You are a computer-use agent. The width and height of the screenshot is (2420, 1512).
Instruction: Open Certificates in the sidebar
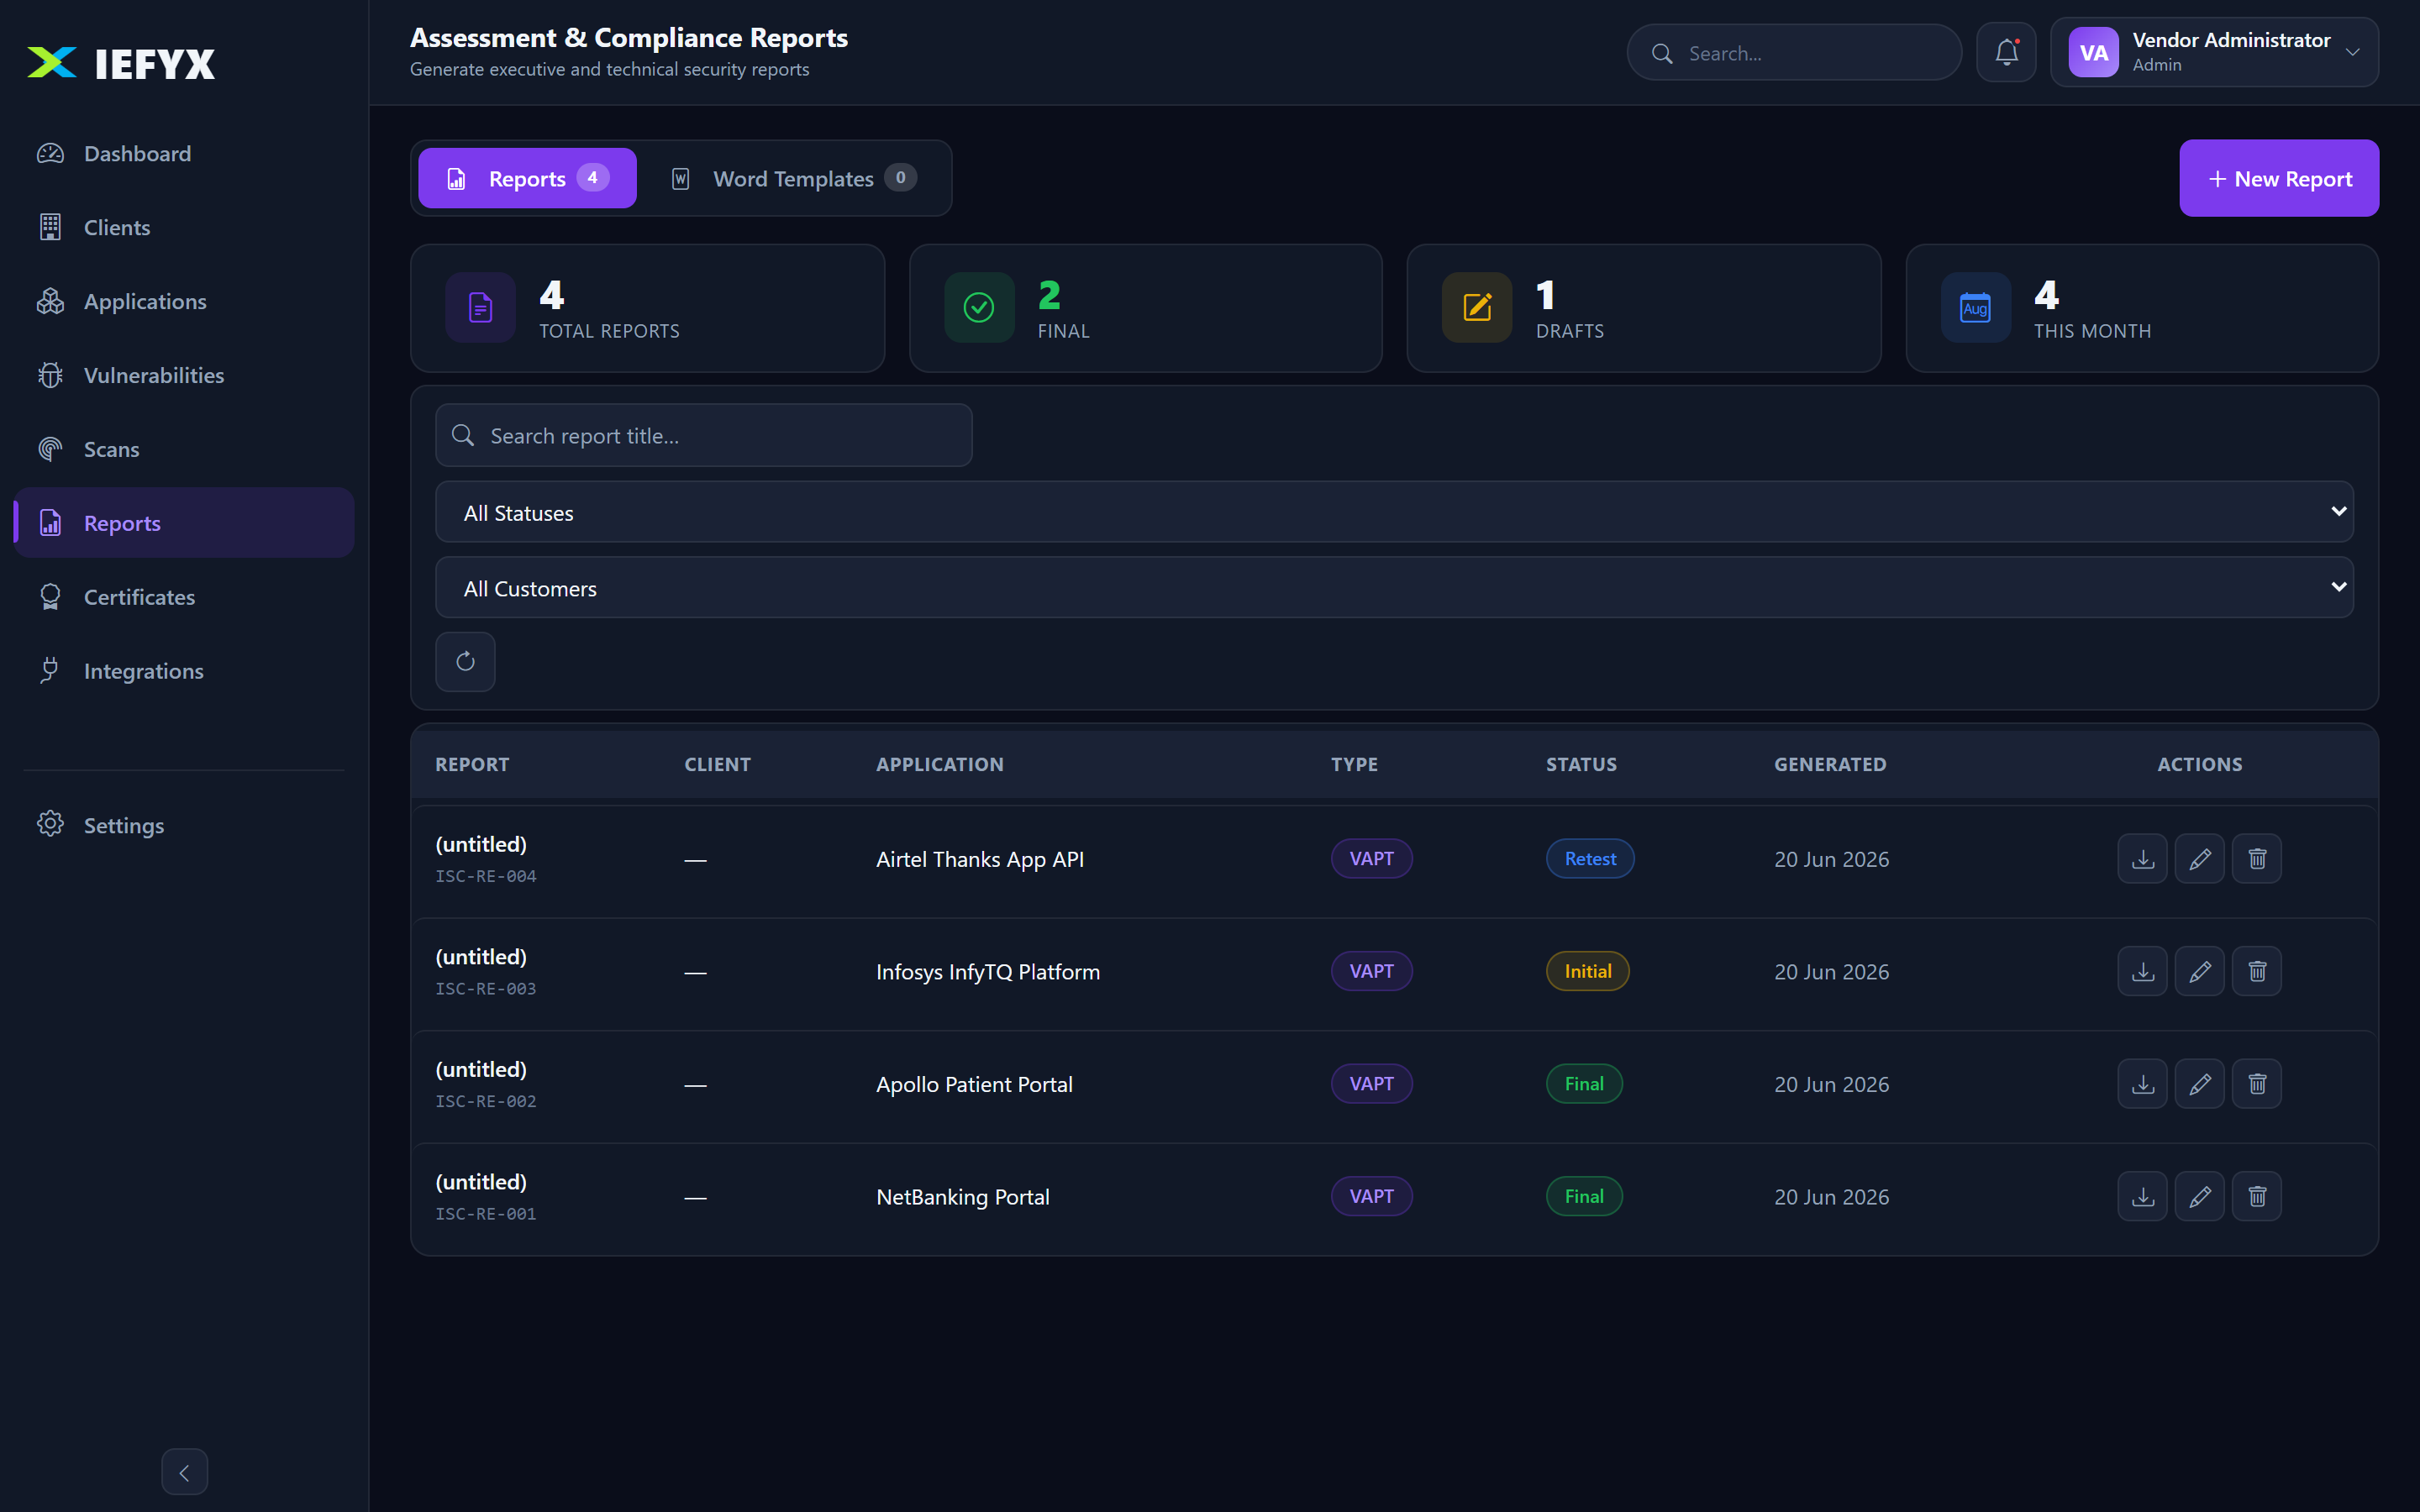[x=184, y=597]
